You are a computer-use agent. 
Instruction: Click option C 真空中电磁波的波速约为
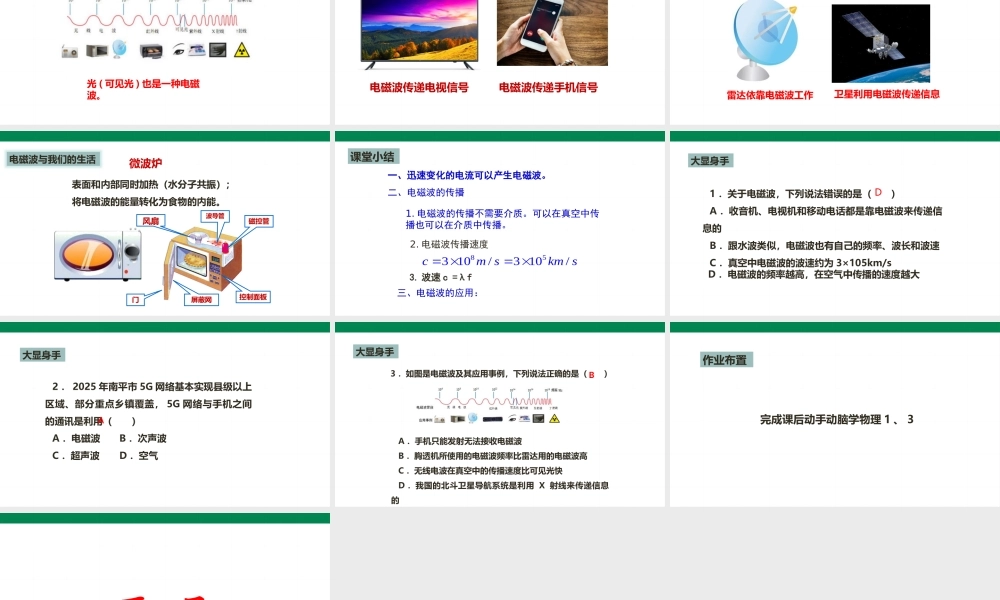click(x=800, y=262)
